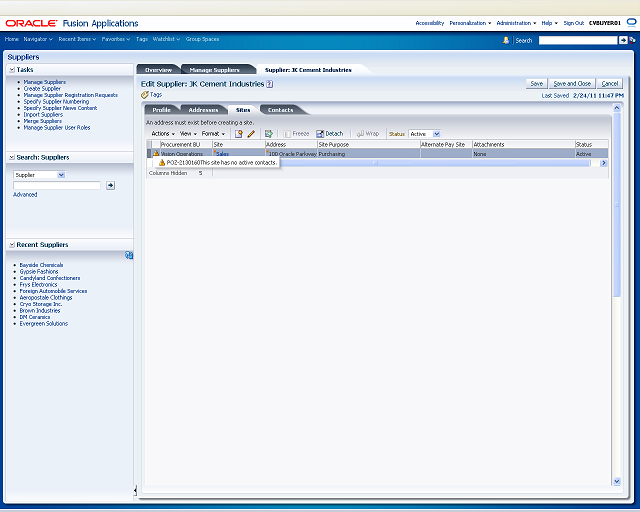Switch to the Contacts tab
Image resolution: width=640 pixels, height=512 pixels.
(x=280, y=110)
